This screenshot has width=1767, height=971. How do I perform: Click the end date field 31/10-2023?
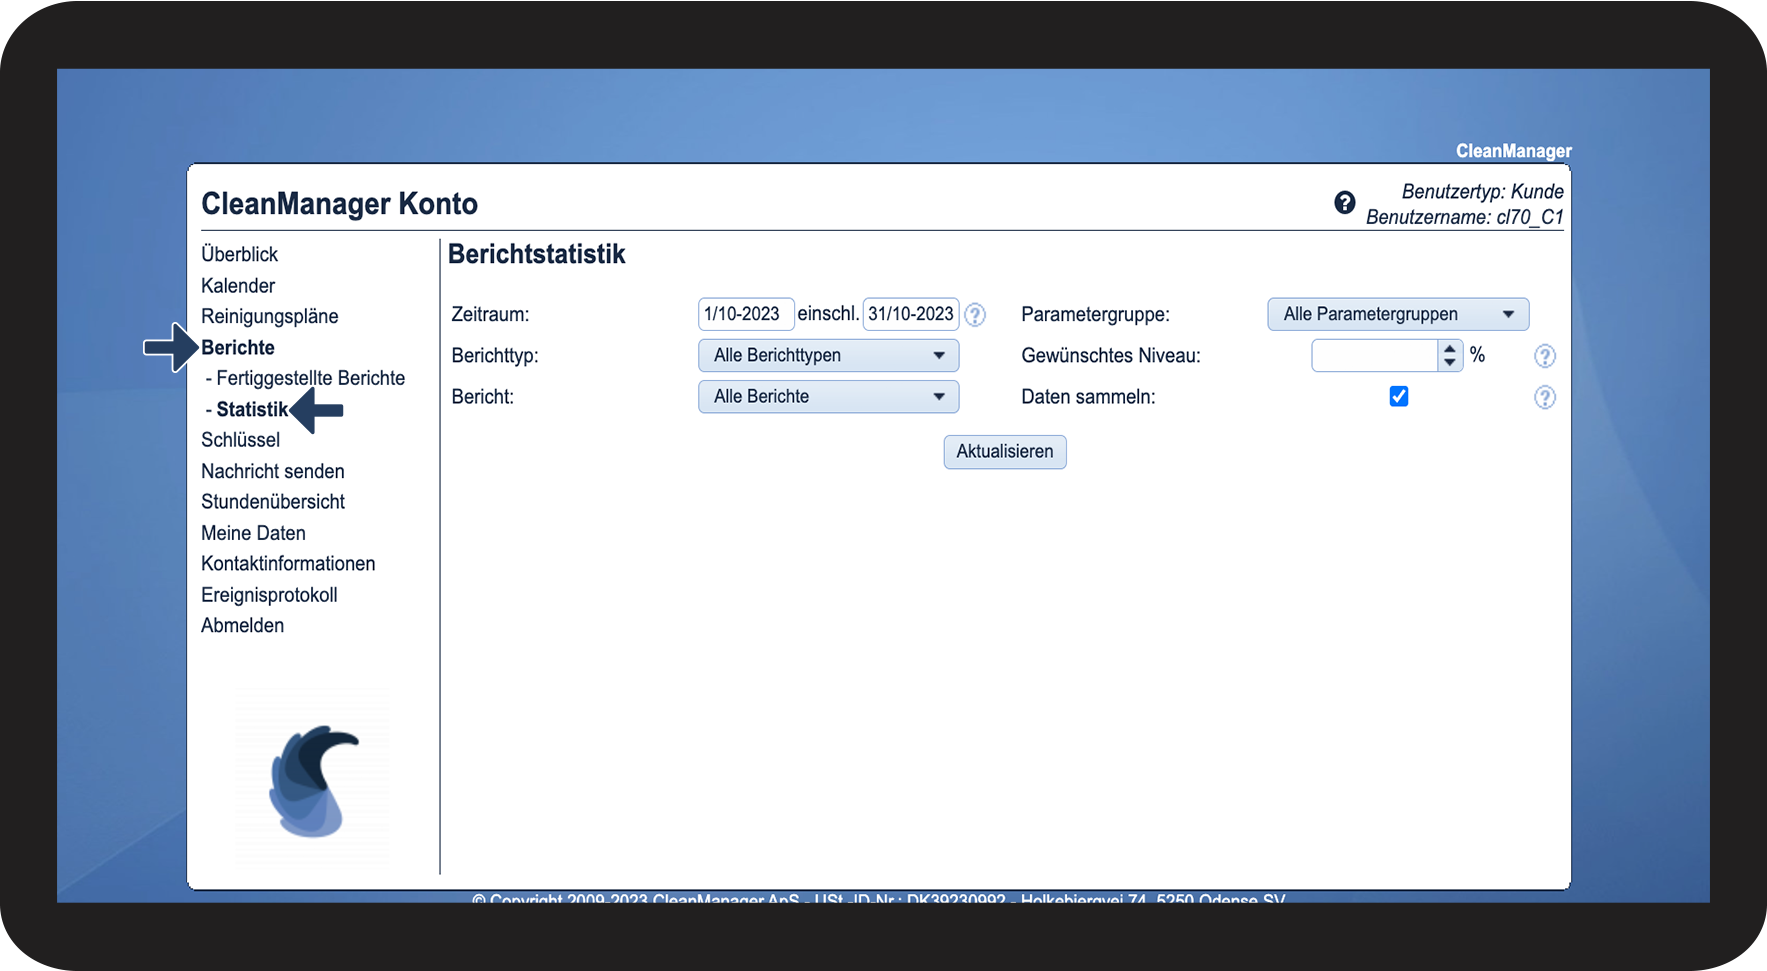(x=910, y=314)
